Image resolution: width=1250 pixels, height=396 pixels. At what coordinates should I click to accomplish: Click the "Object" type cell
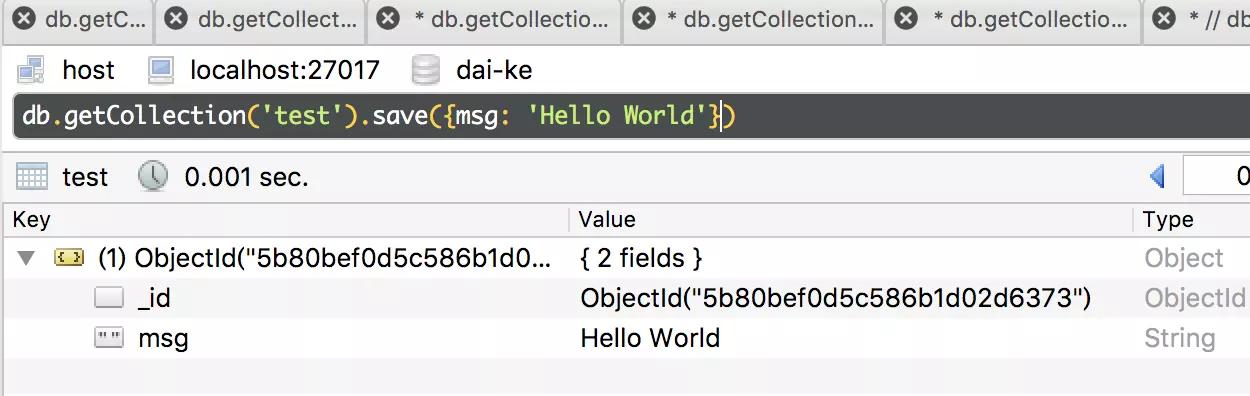1184,258
